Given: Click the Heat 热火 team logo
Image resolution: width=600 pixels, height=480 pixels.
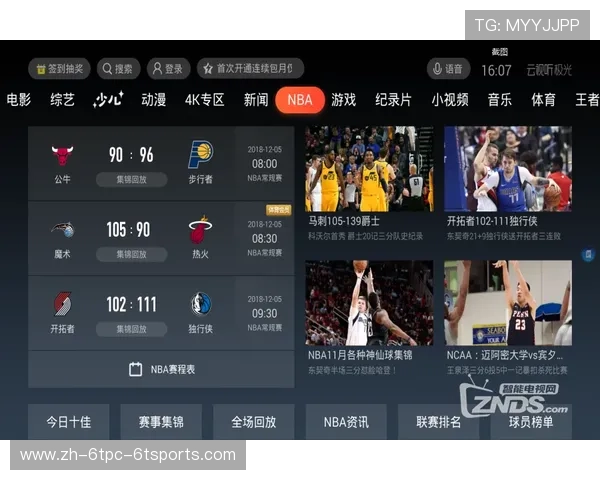Looking at the screenshot, I should click(200, 230).
